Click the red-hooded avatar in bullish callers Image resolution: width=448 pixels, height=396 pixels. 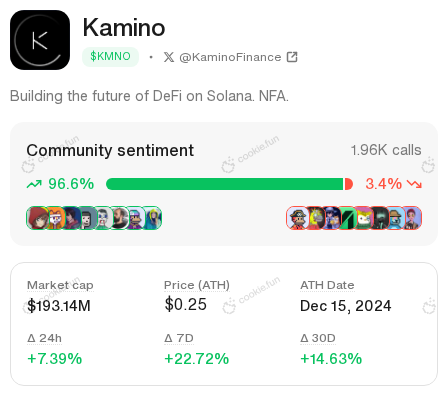point(37,218)
